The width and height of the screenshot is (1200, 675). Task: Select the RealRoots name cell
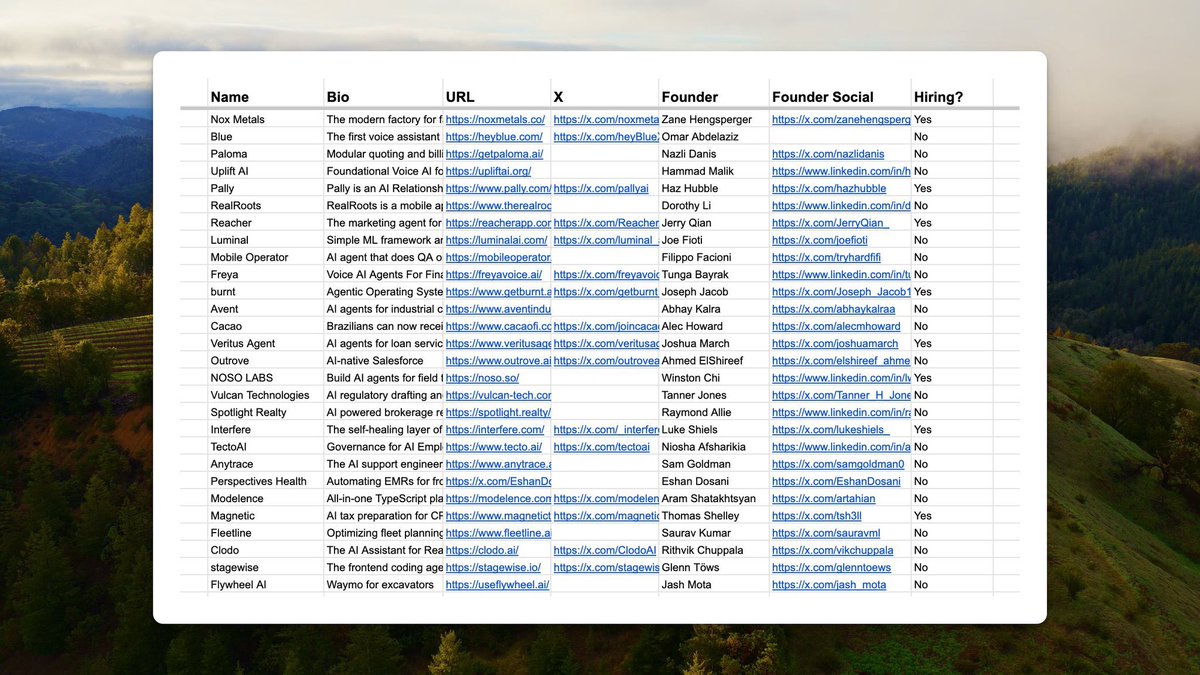(265, 206)
